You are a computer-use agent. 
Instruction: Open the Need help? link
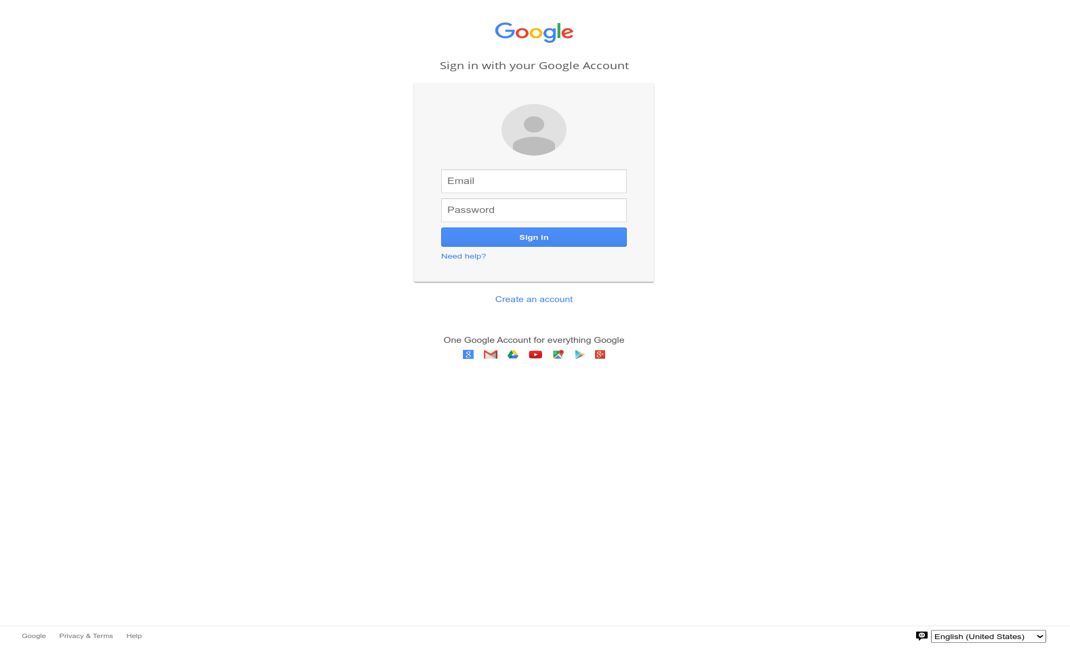(463, 256)
